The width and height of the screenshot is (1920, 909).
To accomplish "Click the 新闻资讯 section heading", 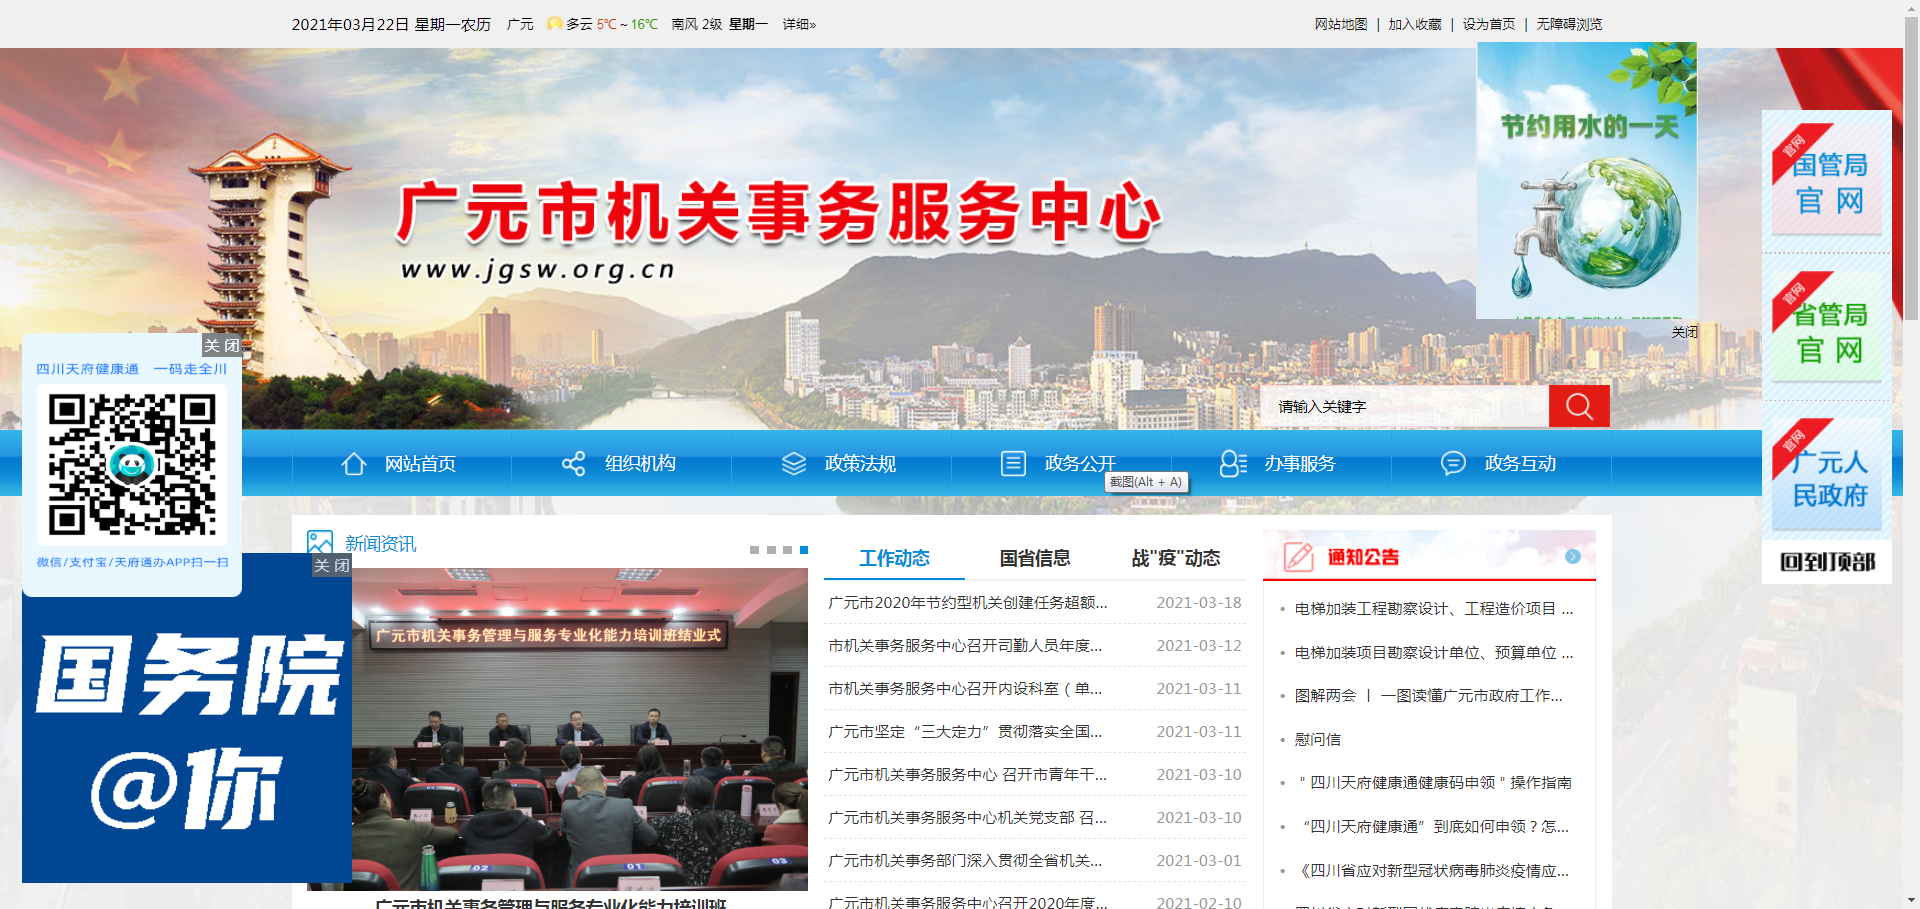I will [381, 543].
